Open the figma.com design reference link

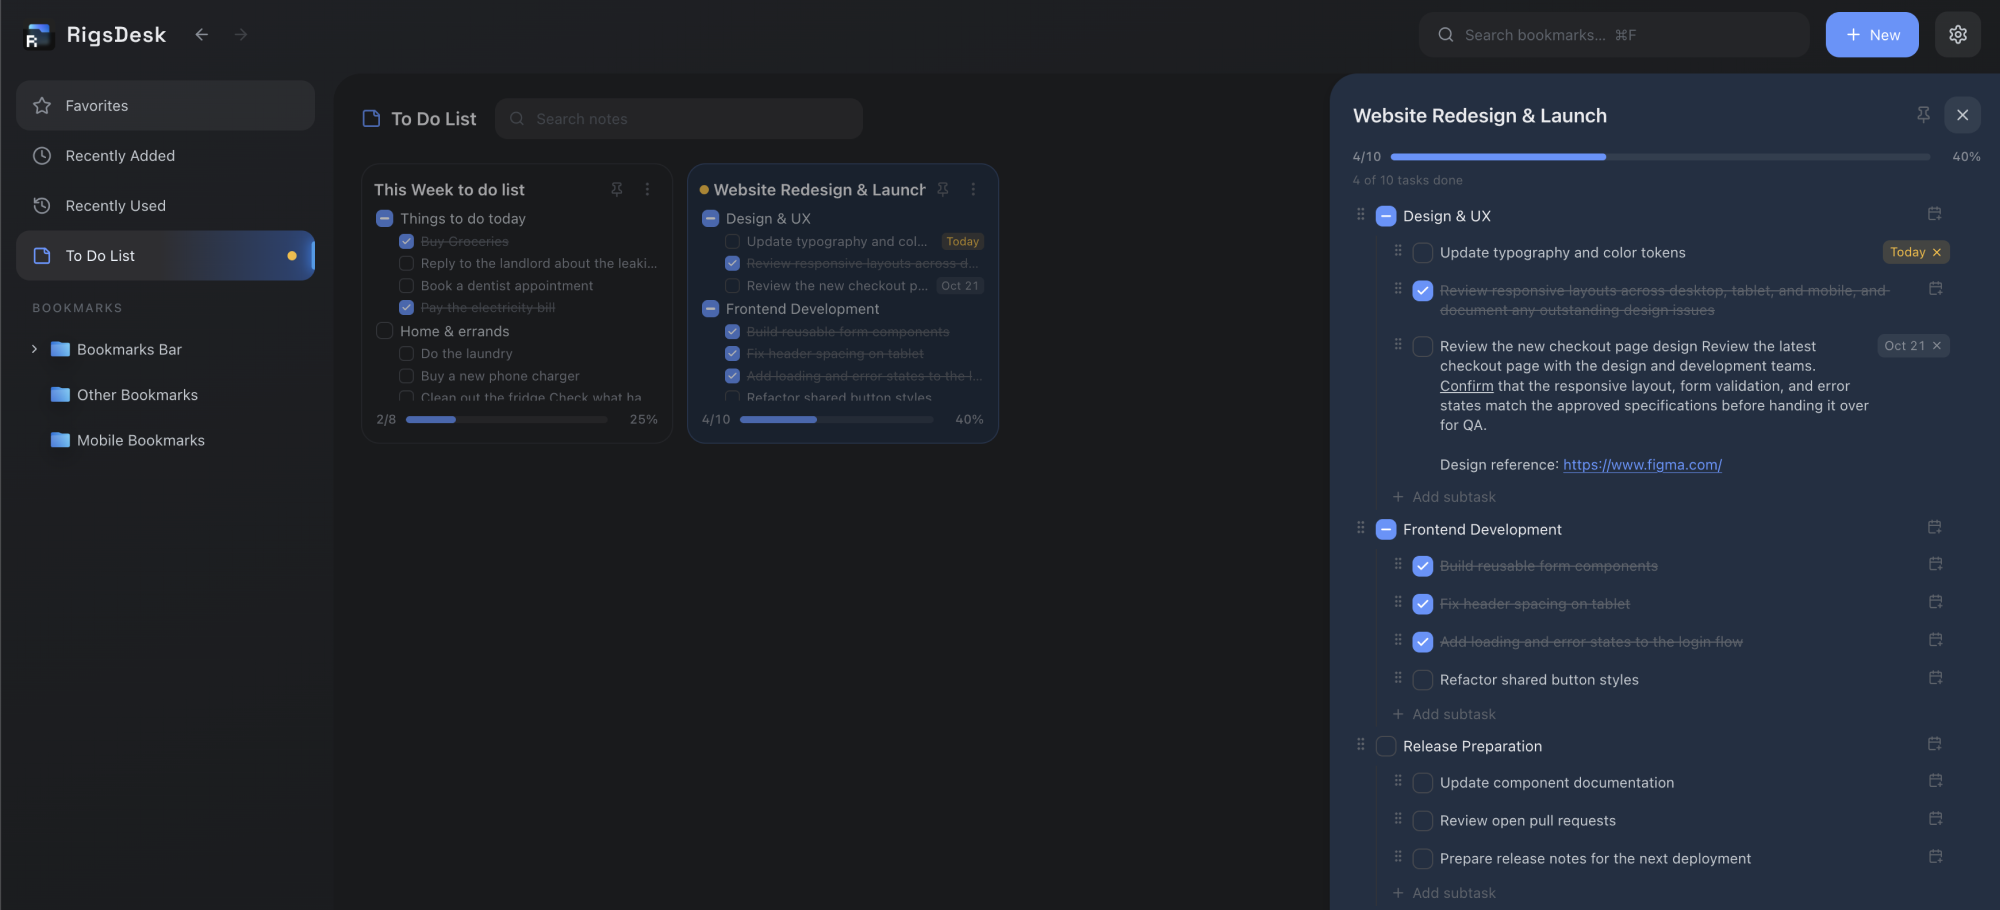pos(1642,465)
